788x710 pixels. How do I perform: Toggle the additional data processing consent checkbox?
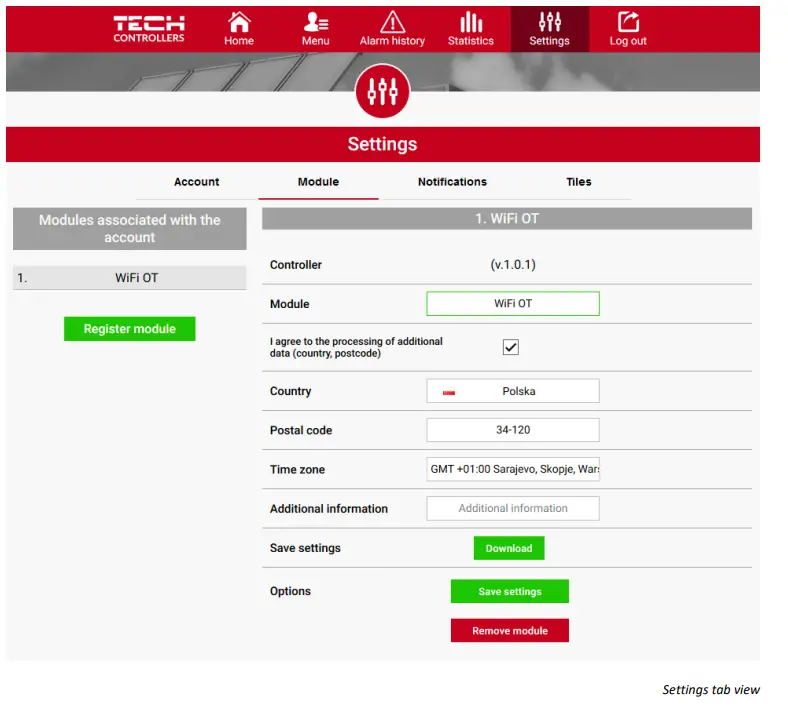click(x=511, y=347)
